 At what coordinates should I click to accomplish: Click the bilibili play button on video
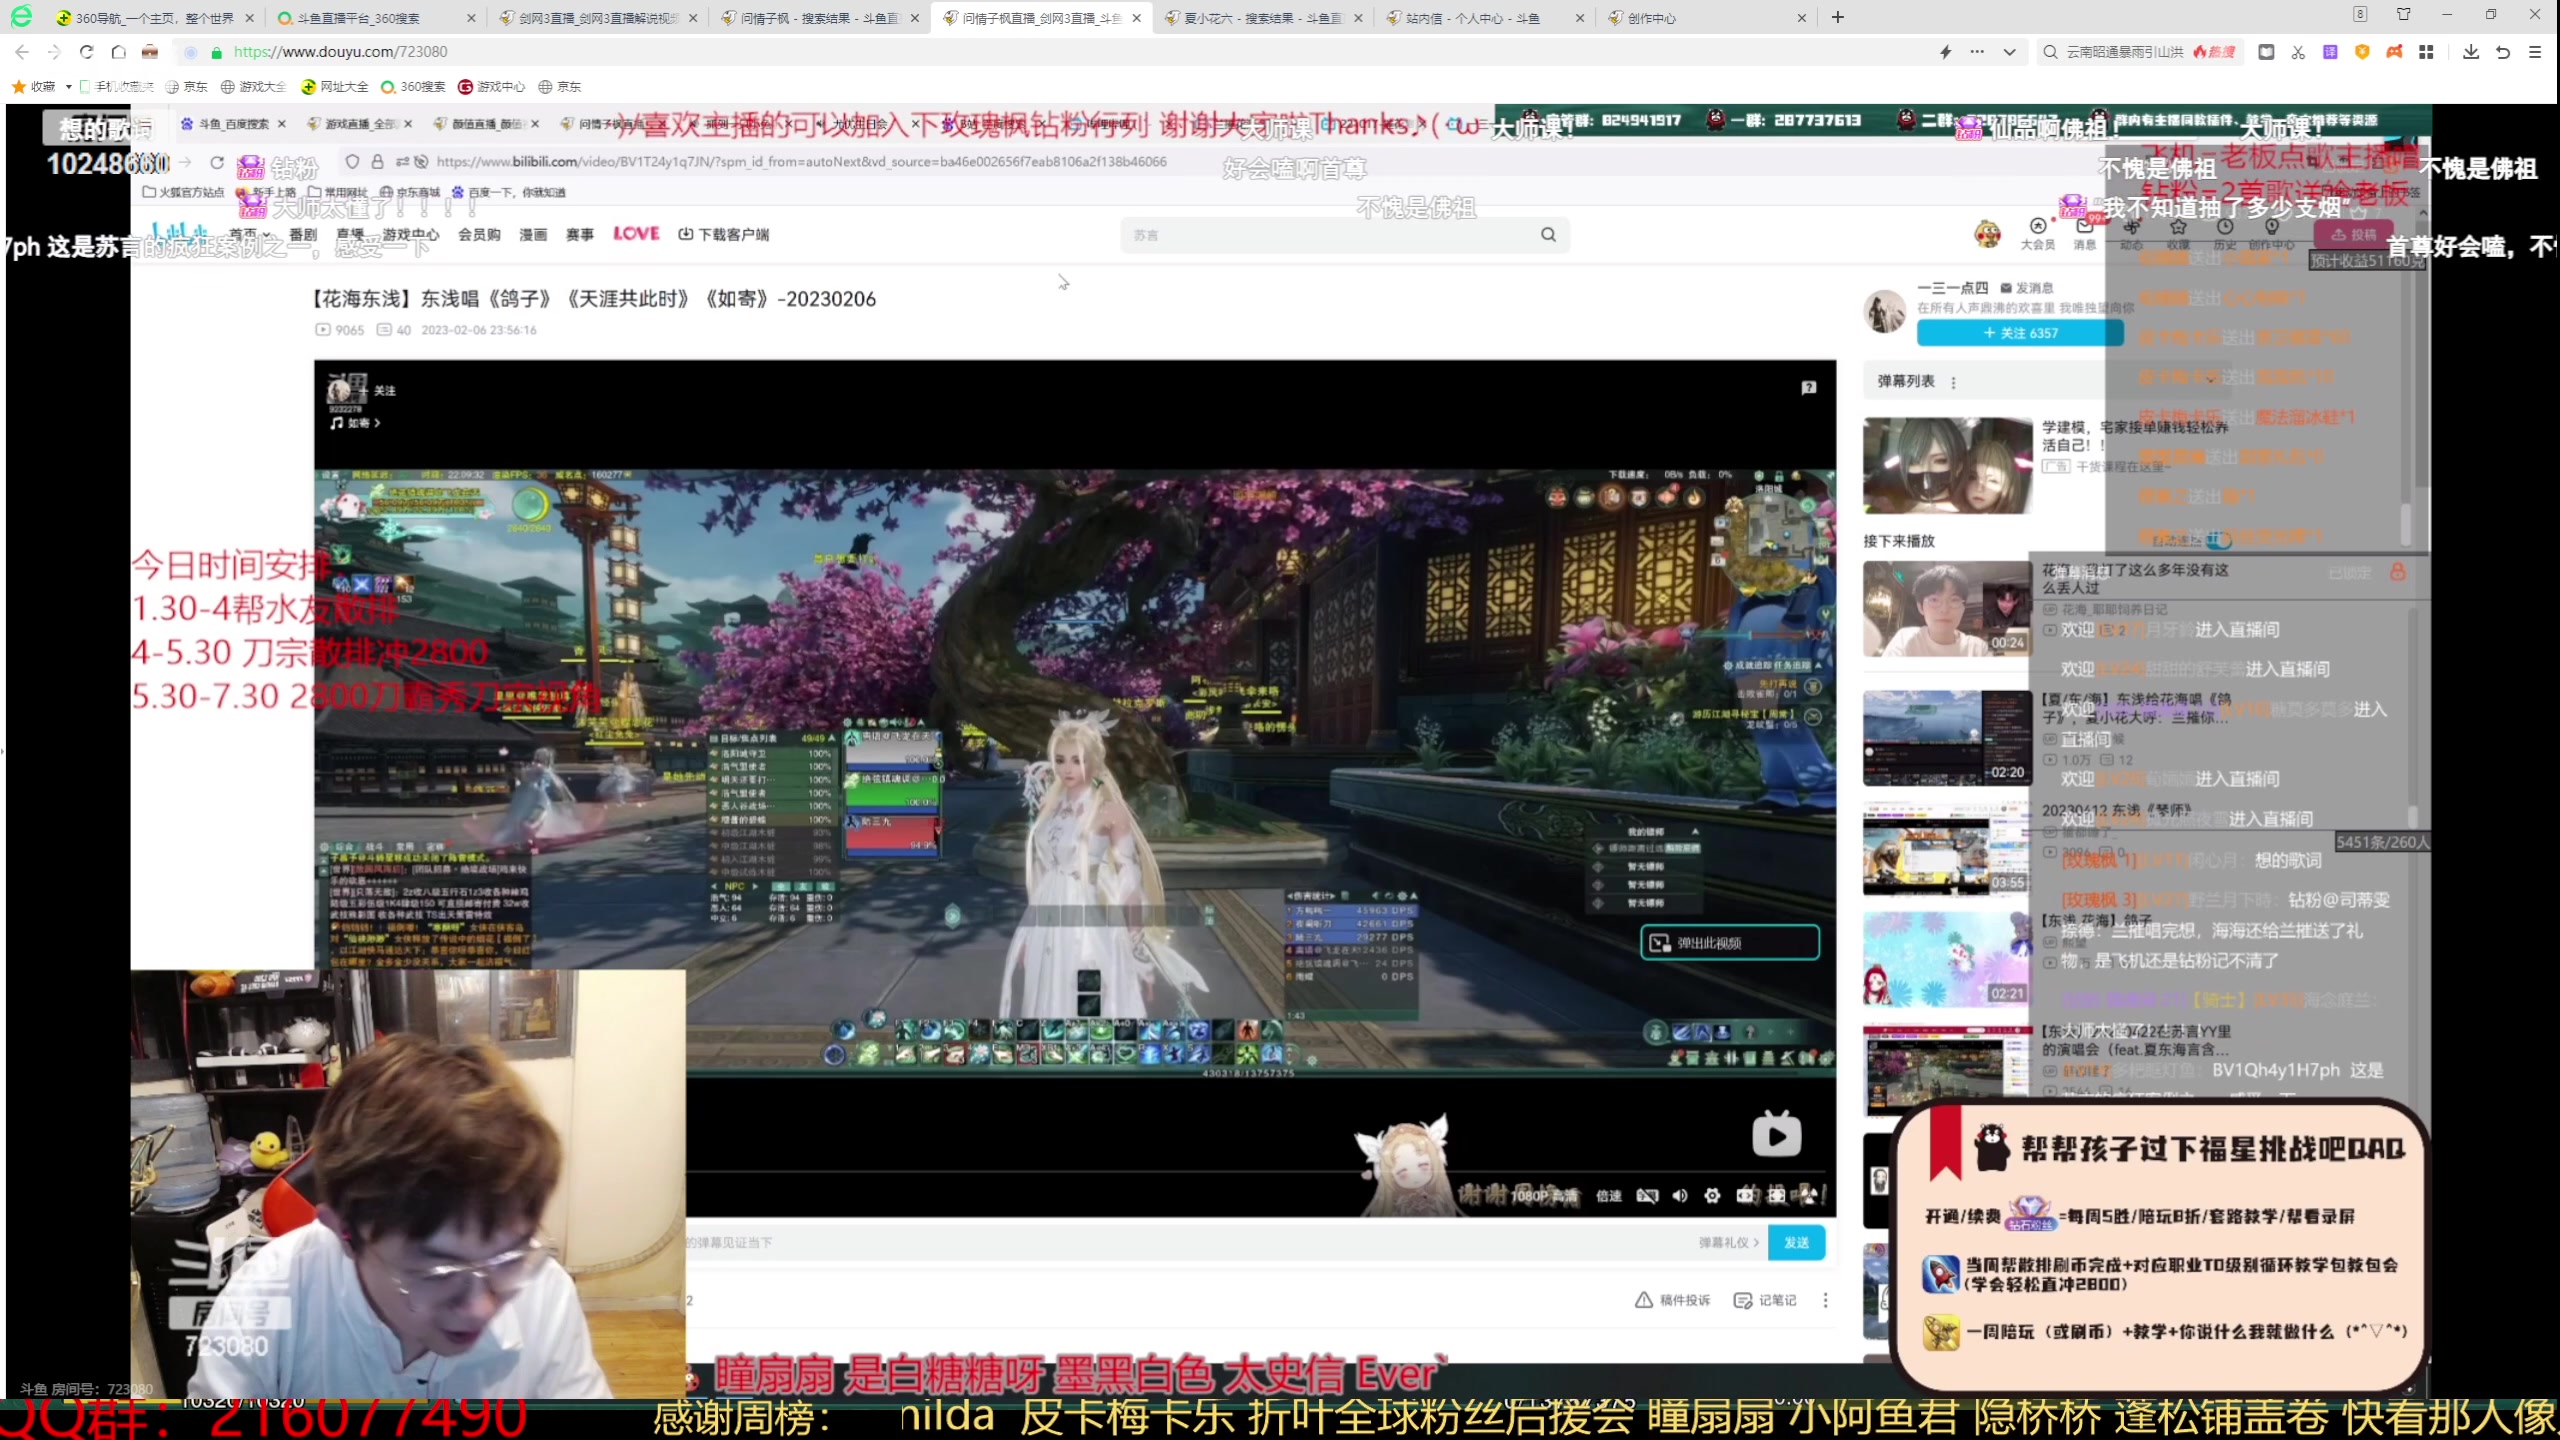tap(1777, 1136)
